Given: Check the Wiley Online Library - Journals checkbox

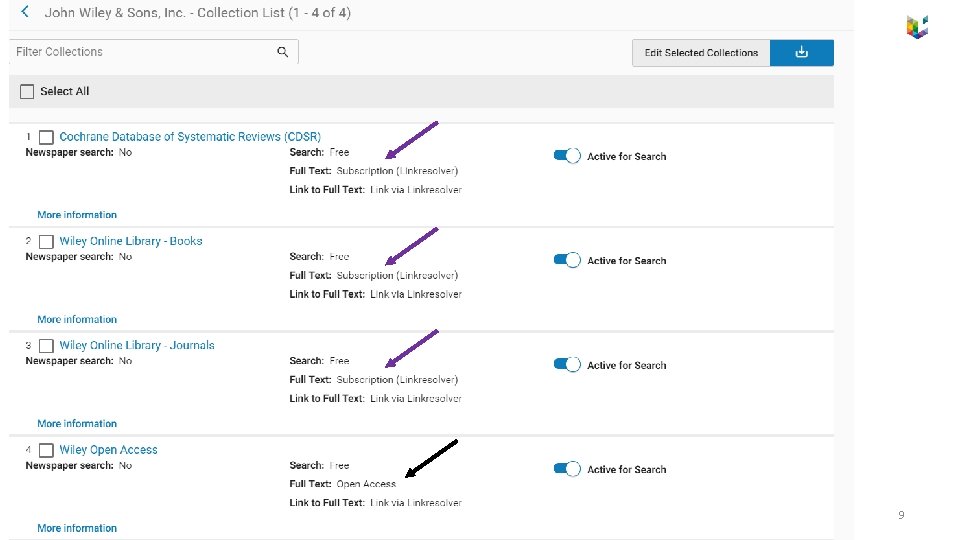Looking at the screenshot, I should [46, 346].
